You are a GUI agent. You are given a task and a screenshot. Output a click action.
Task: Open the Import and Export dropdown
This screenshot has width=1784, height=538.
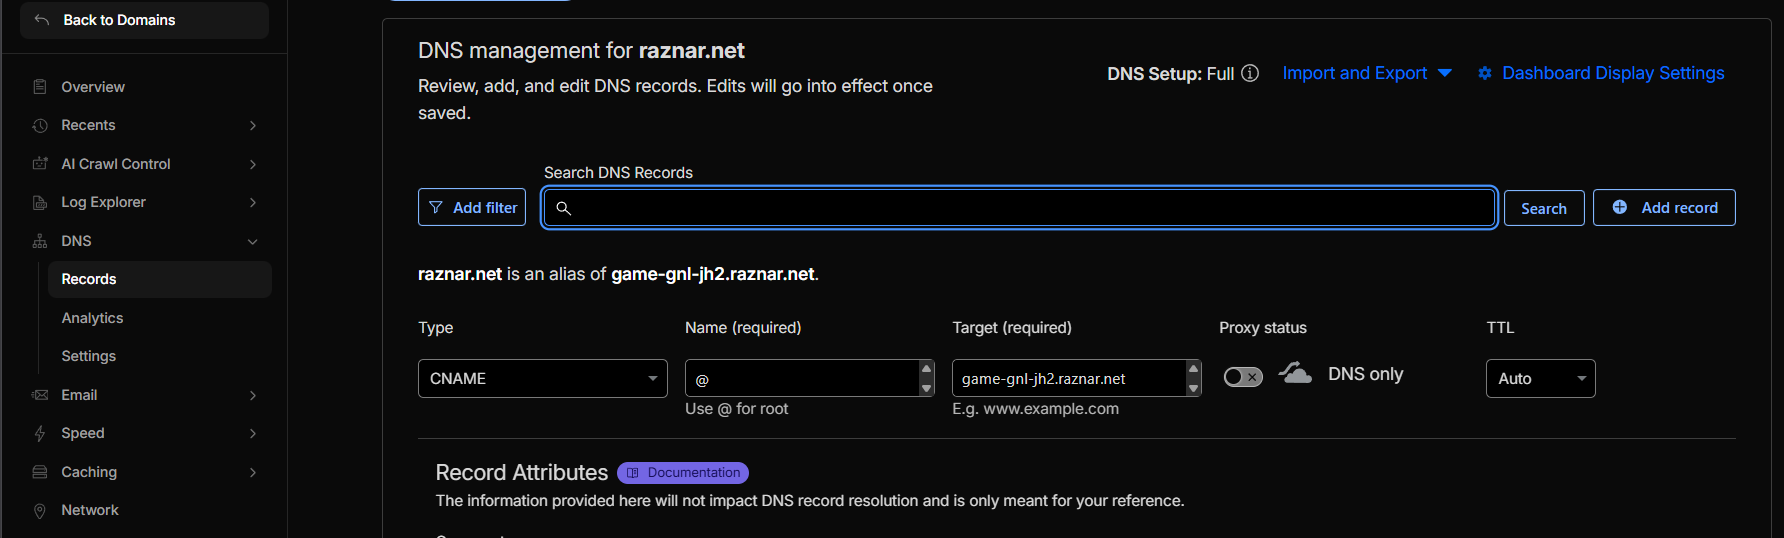pos(1366,73)
